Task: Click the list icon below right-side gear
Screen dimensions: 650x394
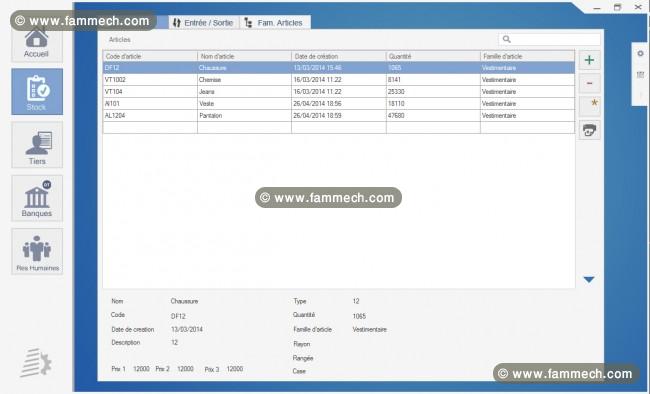Action: click(x=640, y=75)
